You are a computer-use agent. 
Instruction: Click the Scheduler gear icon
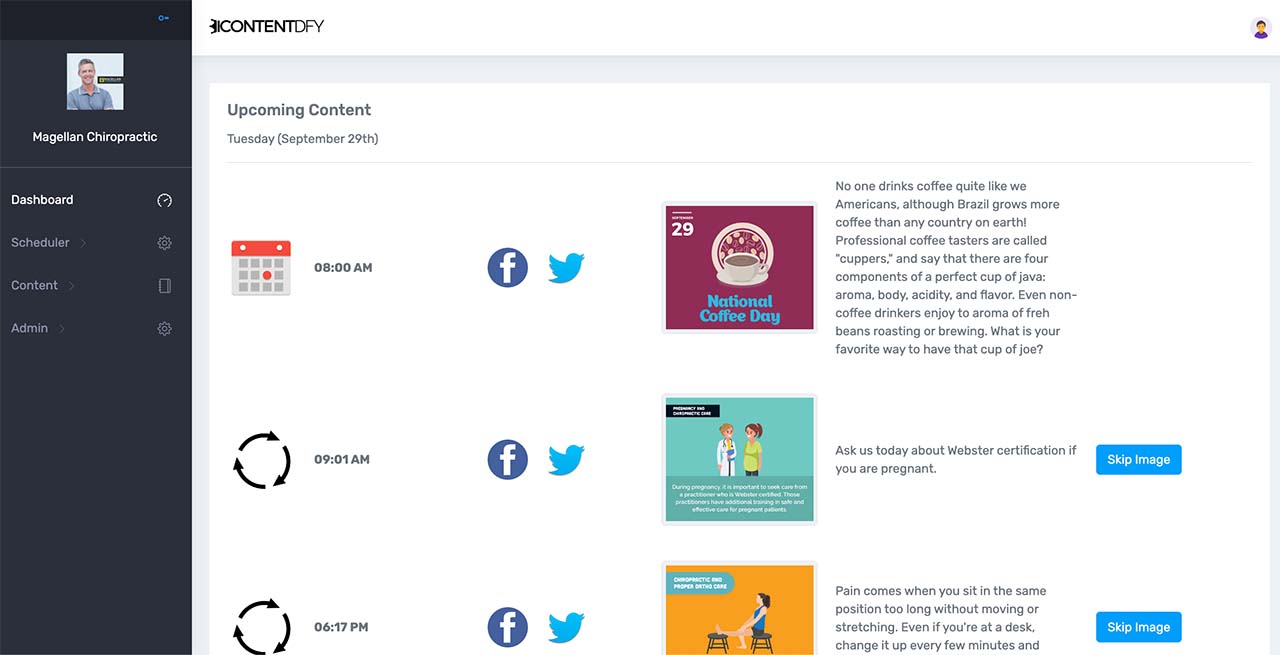click(x=165, y=243)
